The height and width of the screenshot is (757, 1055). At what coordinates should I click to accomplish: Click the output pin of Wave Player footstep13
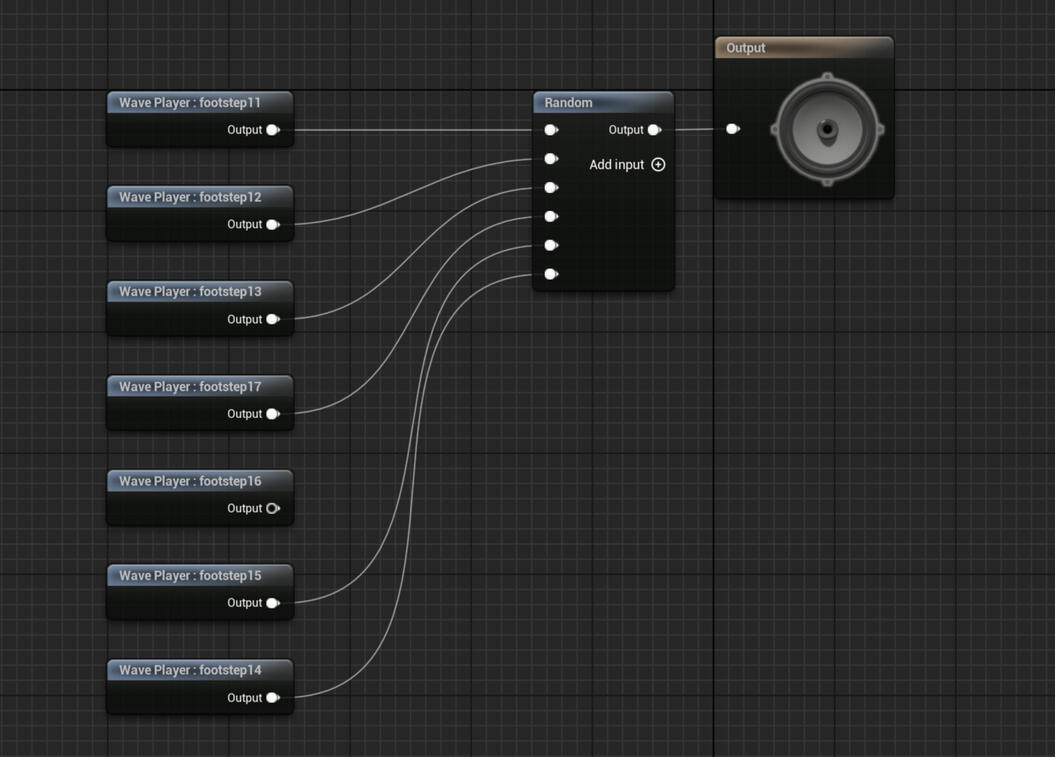click(272, 319)
